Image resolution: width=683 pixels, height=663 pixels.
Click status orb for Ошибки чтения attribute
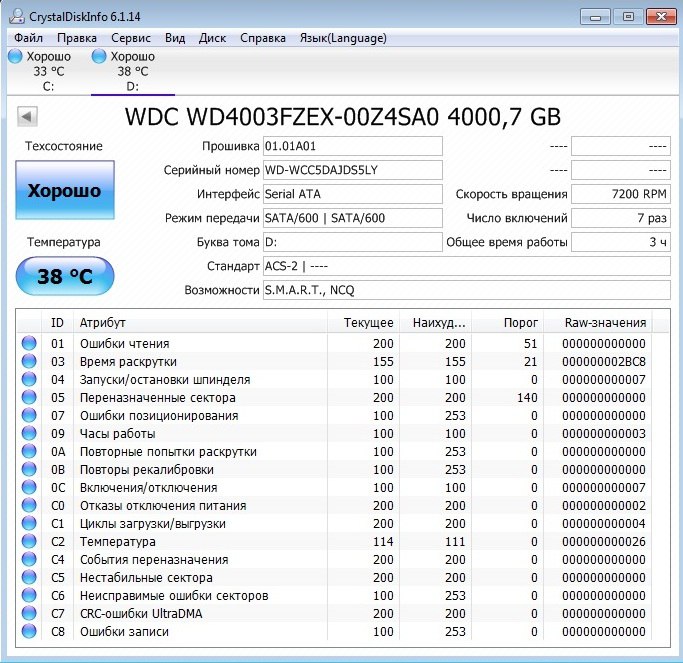(x=28, y=344)
